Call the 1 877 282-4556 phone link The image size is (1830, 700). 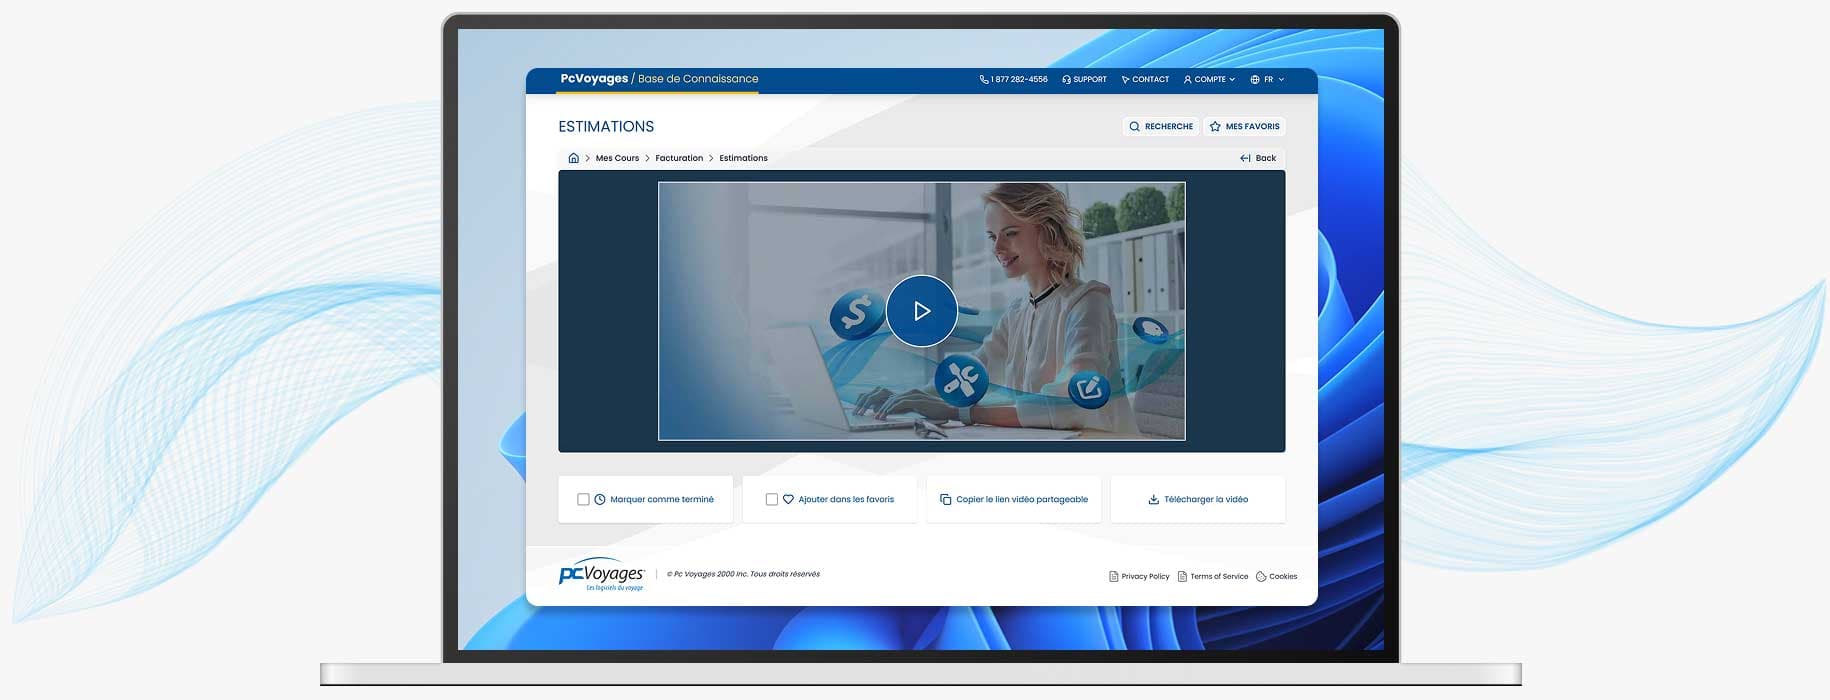coord(1013,79)
